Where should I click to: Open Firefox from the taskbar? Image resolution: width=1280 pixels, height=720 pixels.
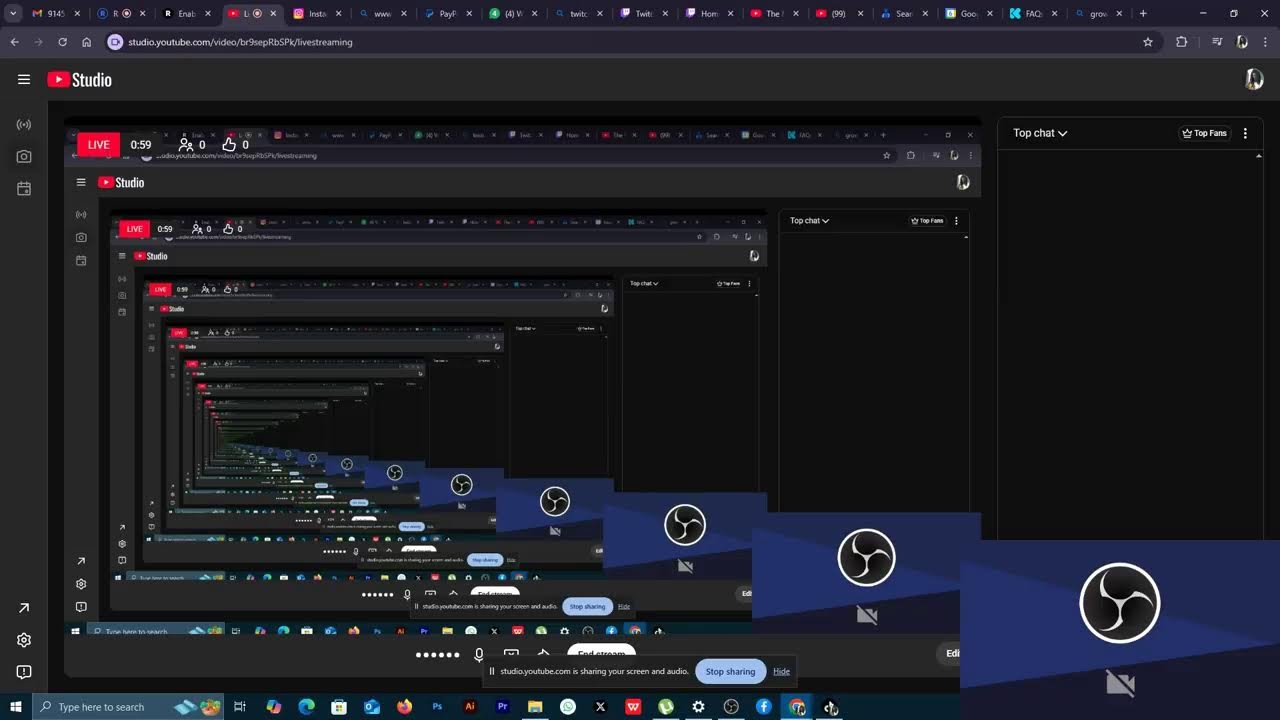404,707
